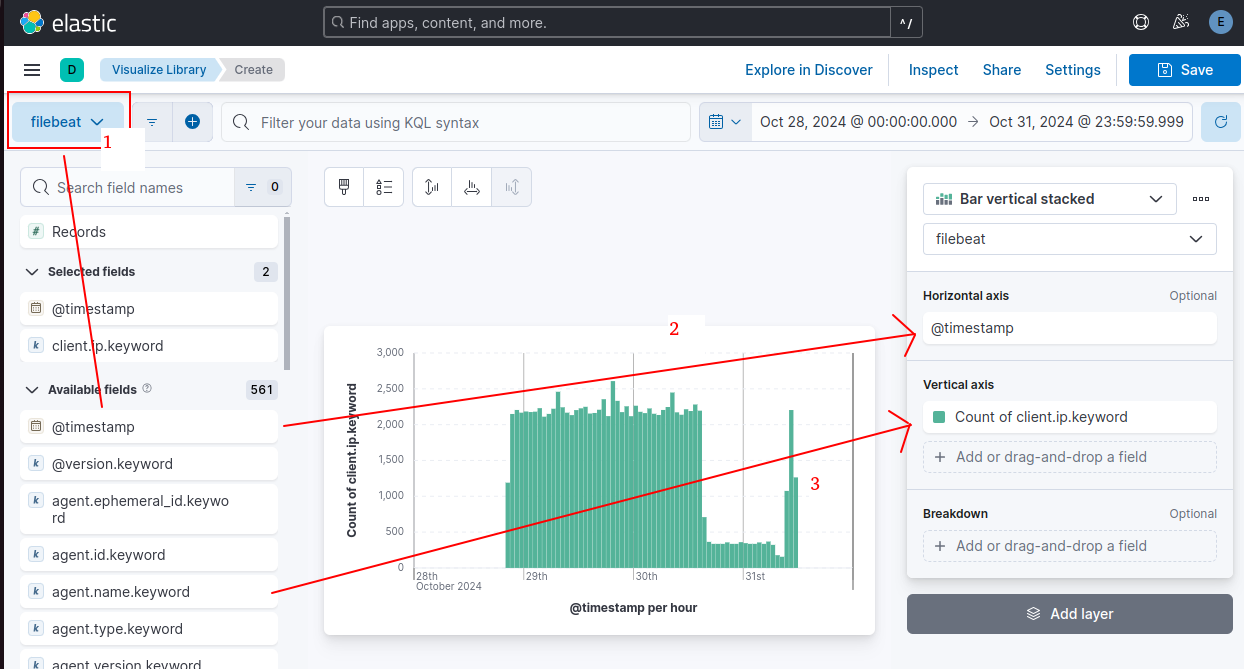The image size is (1244, 669).
Task: Open the field type filter button
Action: (x=263, y=187)
